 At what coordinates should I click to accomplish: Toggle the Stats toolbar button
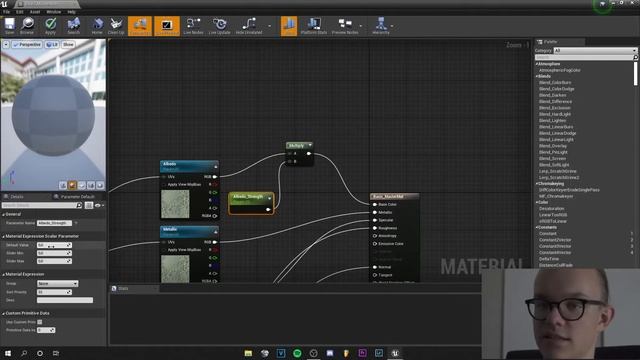point(289,26)
